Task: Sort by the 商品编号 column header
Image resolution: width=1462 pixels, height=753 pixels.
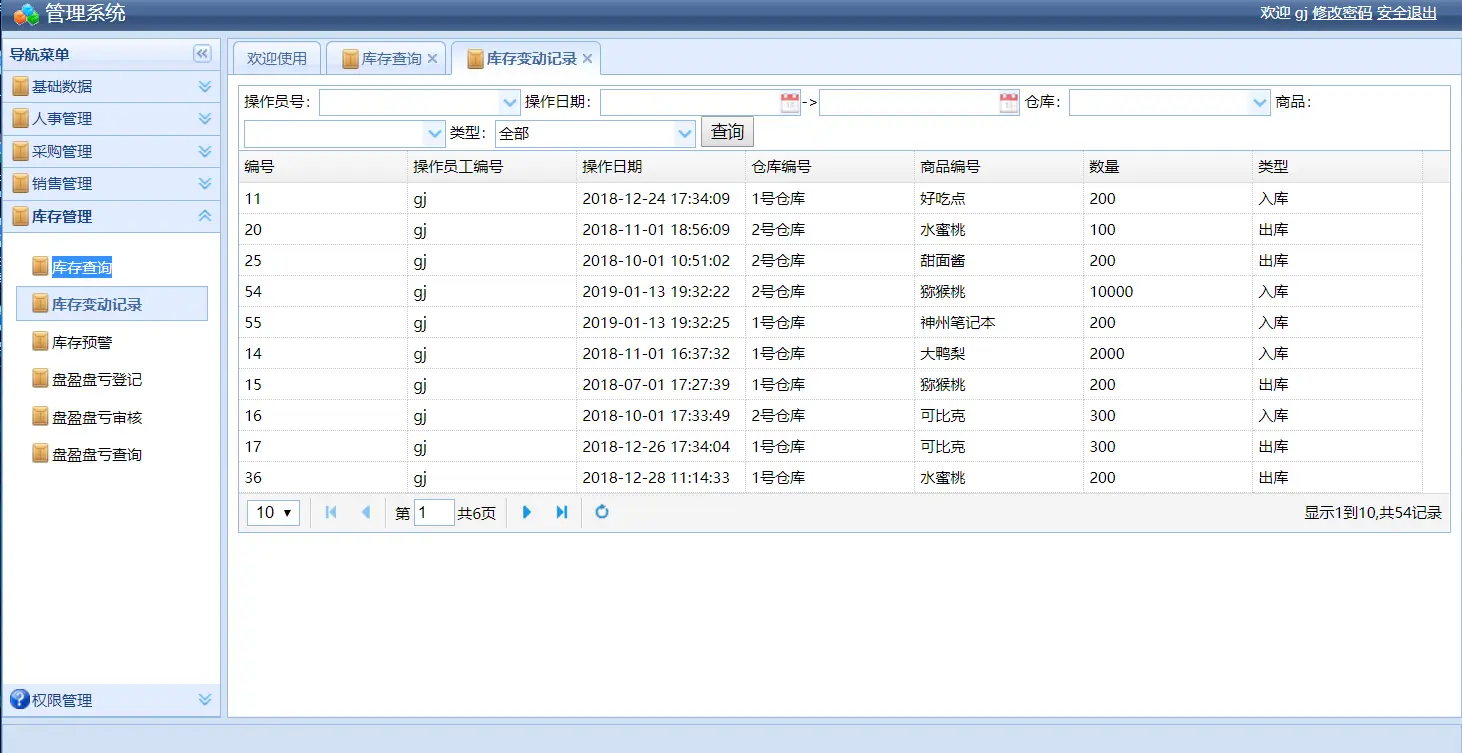Action: (999, 167)
